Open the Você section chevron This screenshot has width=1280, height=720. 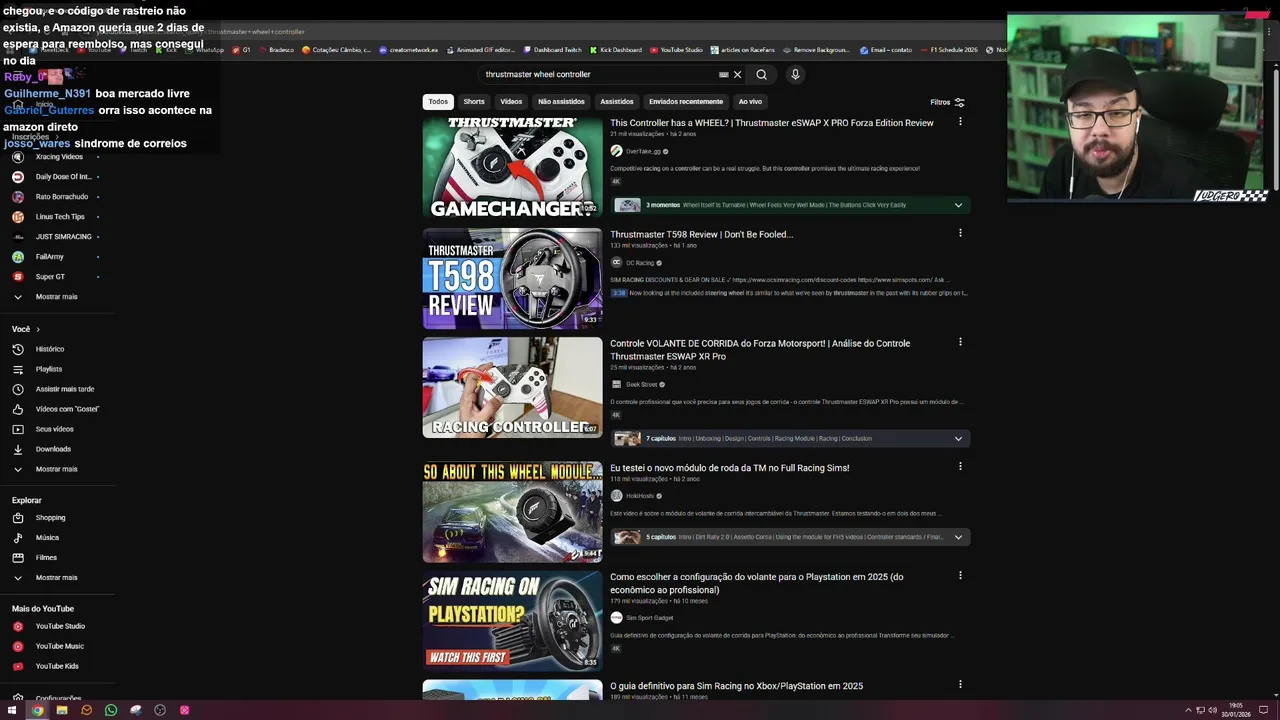tap(38, 329)
